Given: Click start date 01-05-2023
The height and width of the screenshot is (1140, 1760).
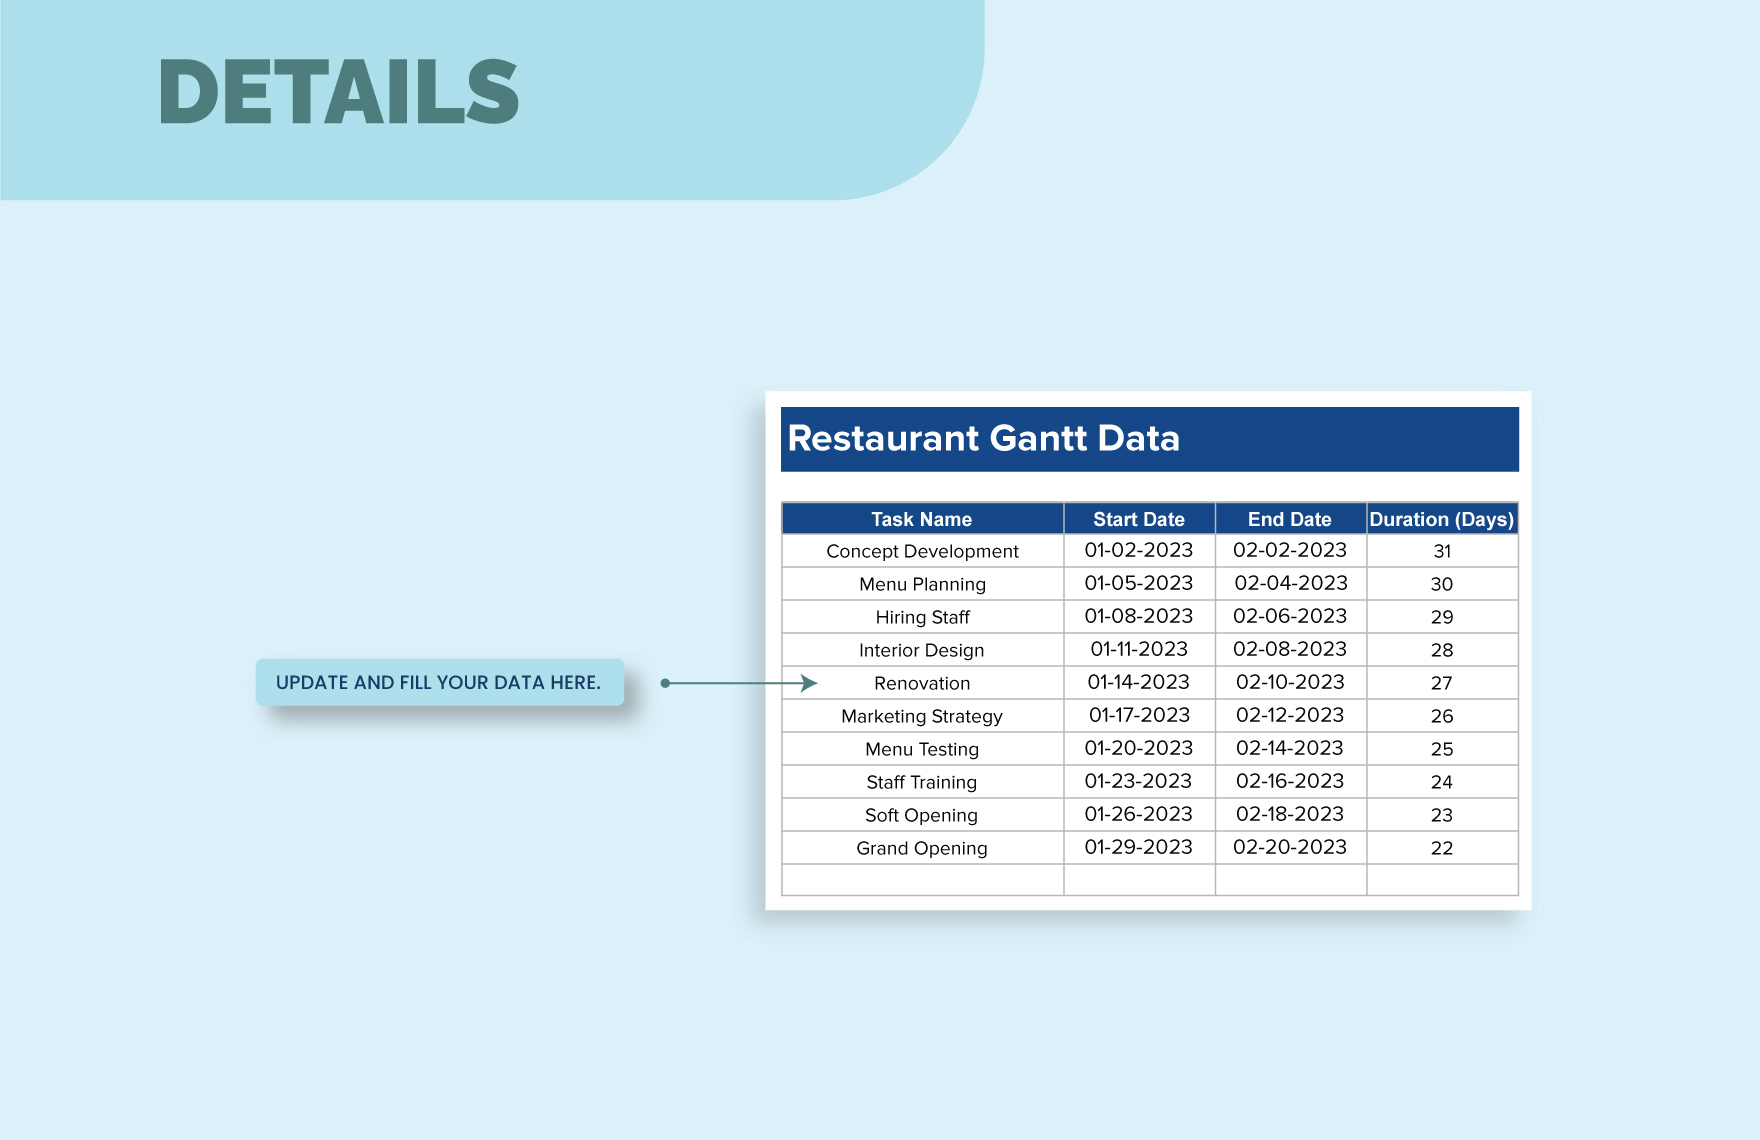Looking at the screenshot, I should click(x=1139, y=583).
